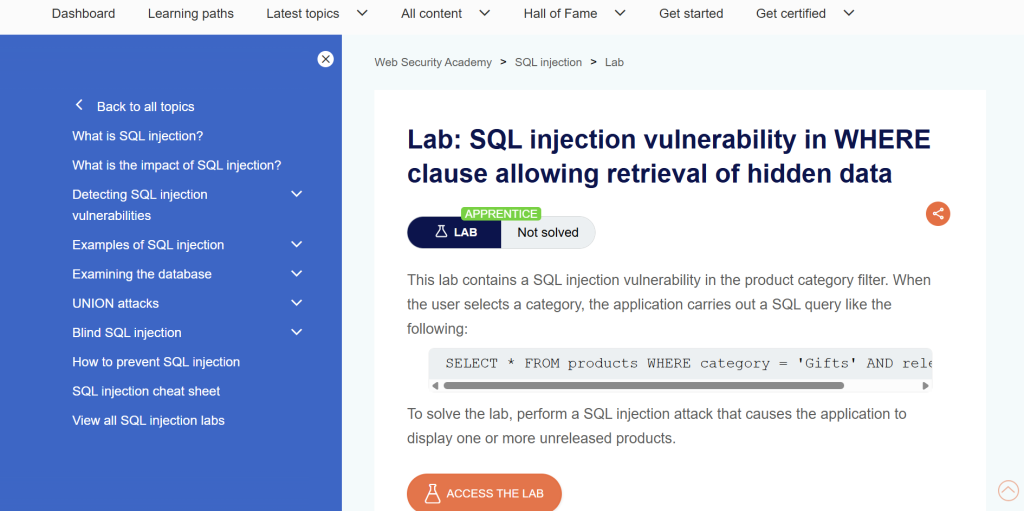Viewport: 1024px width, 511px height.
Task: Click the ACCESS THE LAB button
Action: pyautogui.click(x=485, y=493)
